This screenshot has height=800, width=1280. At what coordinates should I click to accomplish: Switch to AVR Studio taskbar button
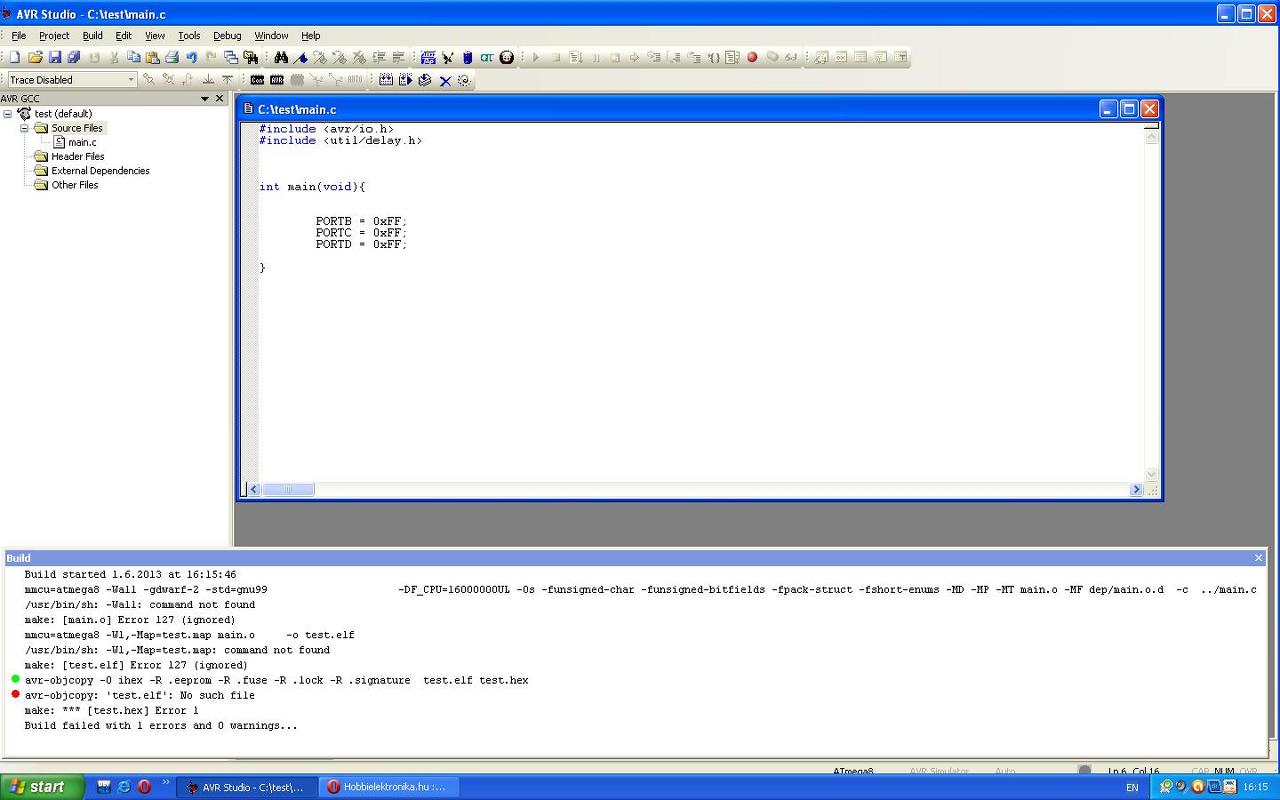(x=249, y=787)
